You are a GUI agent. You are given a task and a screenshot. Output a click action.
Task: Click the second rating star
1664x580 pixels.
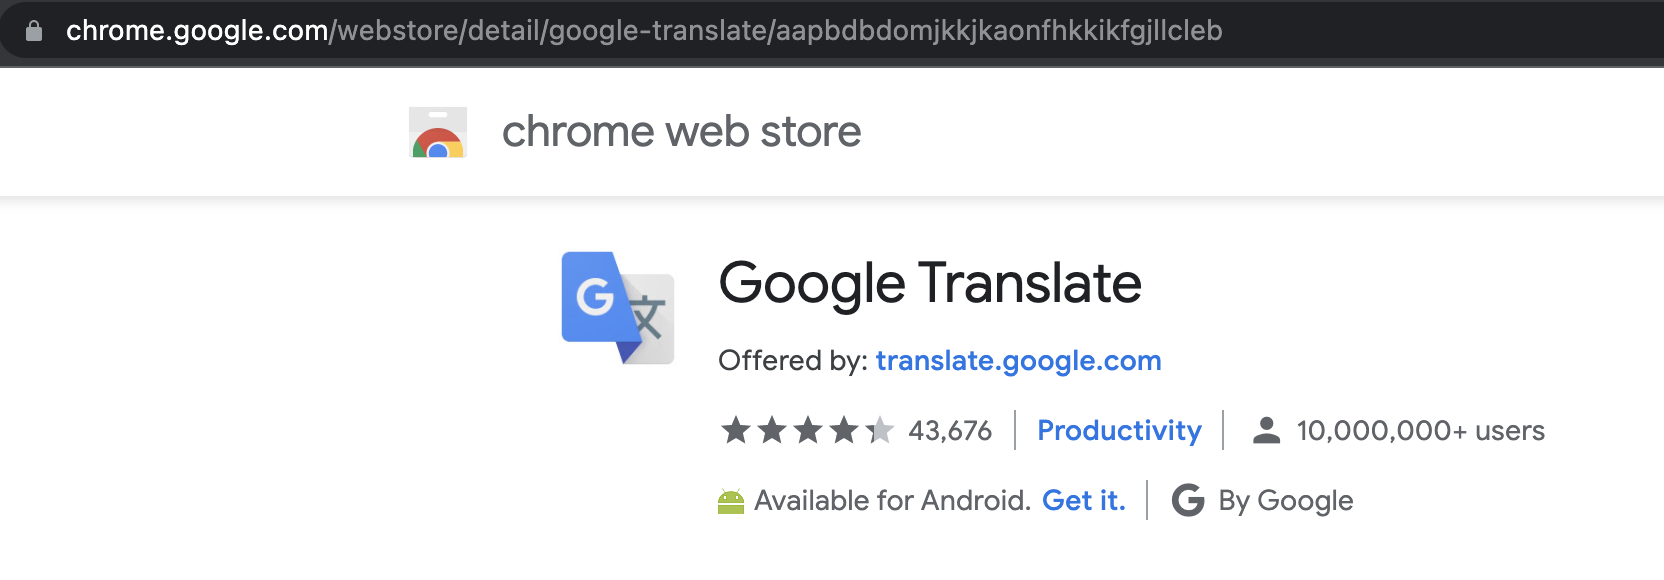click(x=772, y=430)
